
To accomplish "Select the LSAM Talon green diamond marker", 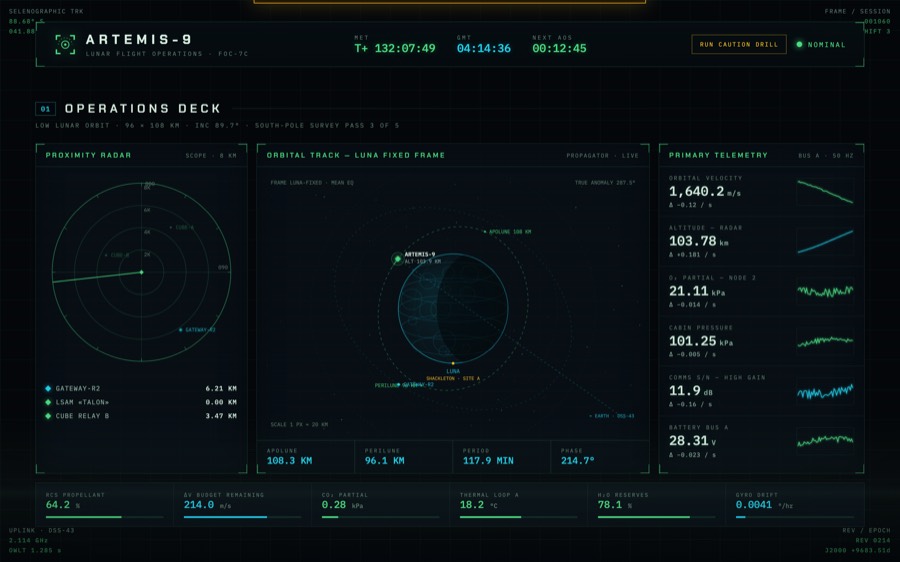I will pyautogui.click(x=48, y=402).
